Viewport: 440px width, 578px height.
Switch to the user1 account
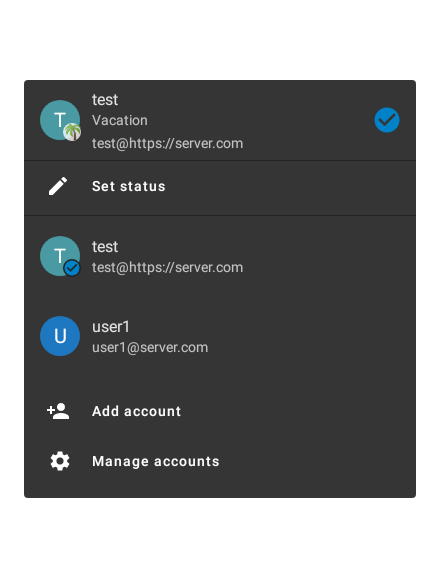point(220,336)
